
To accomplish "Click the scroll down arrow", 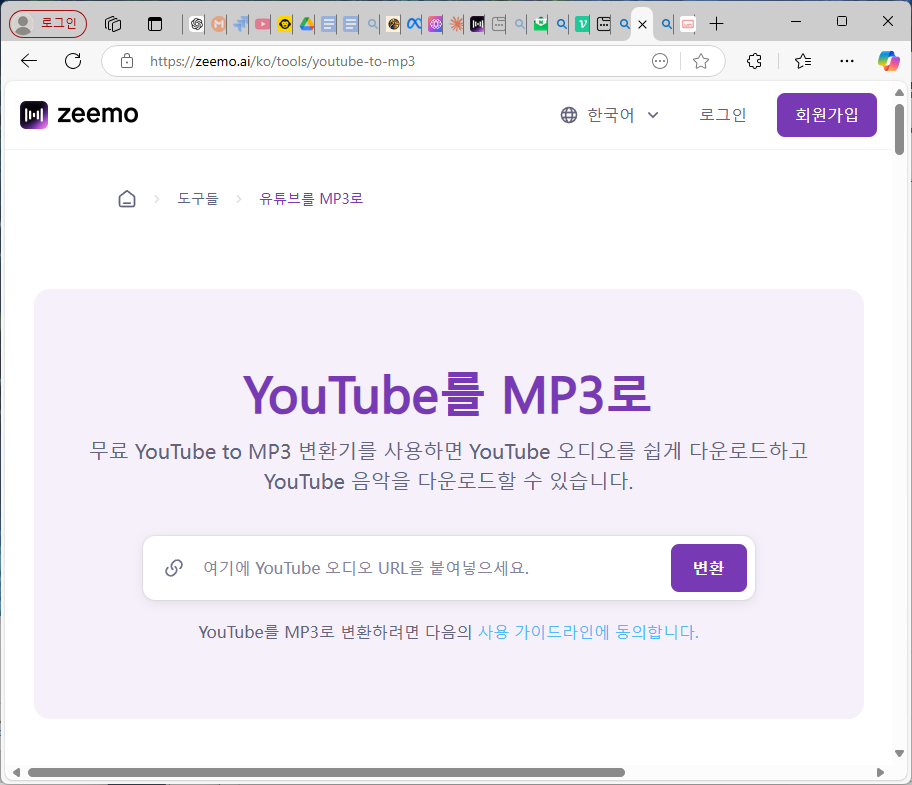I will 899,754.
